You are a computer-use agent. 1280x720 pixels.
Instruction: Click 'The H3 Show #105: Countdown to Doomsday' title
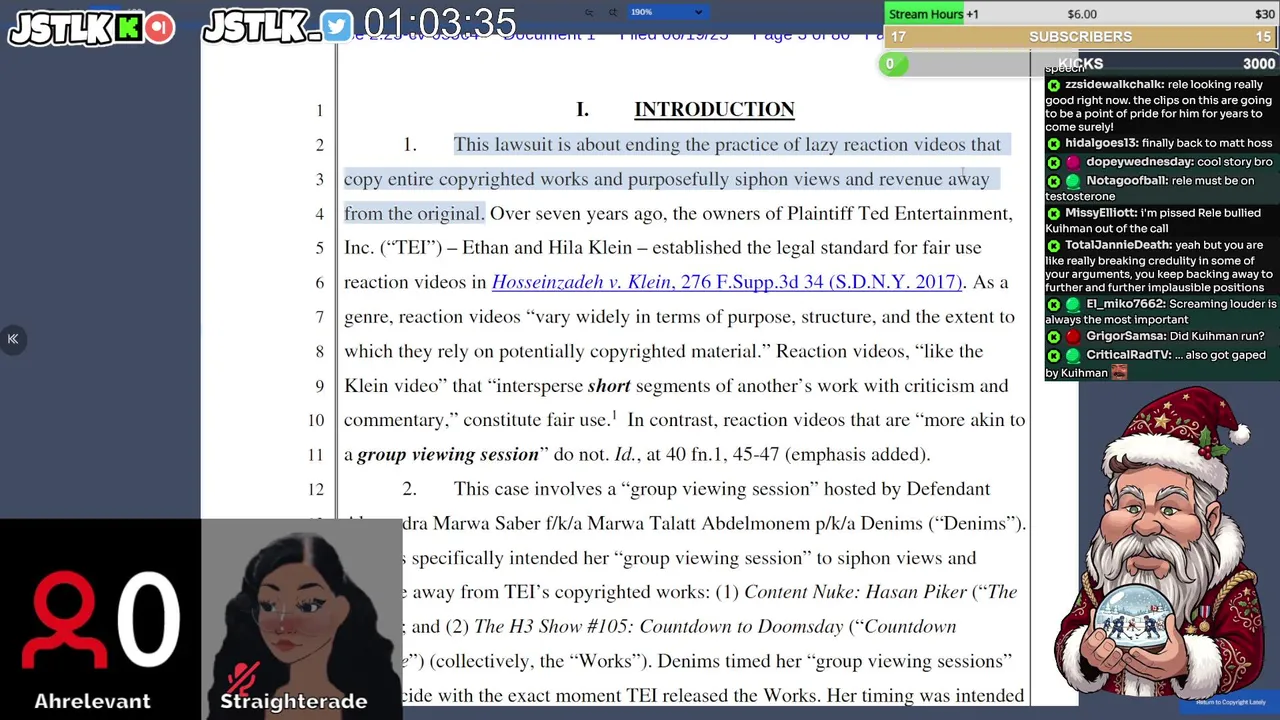pos(658,627)
